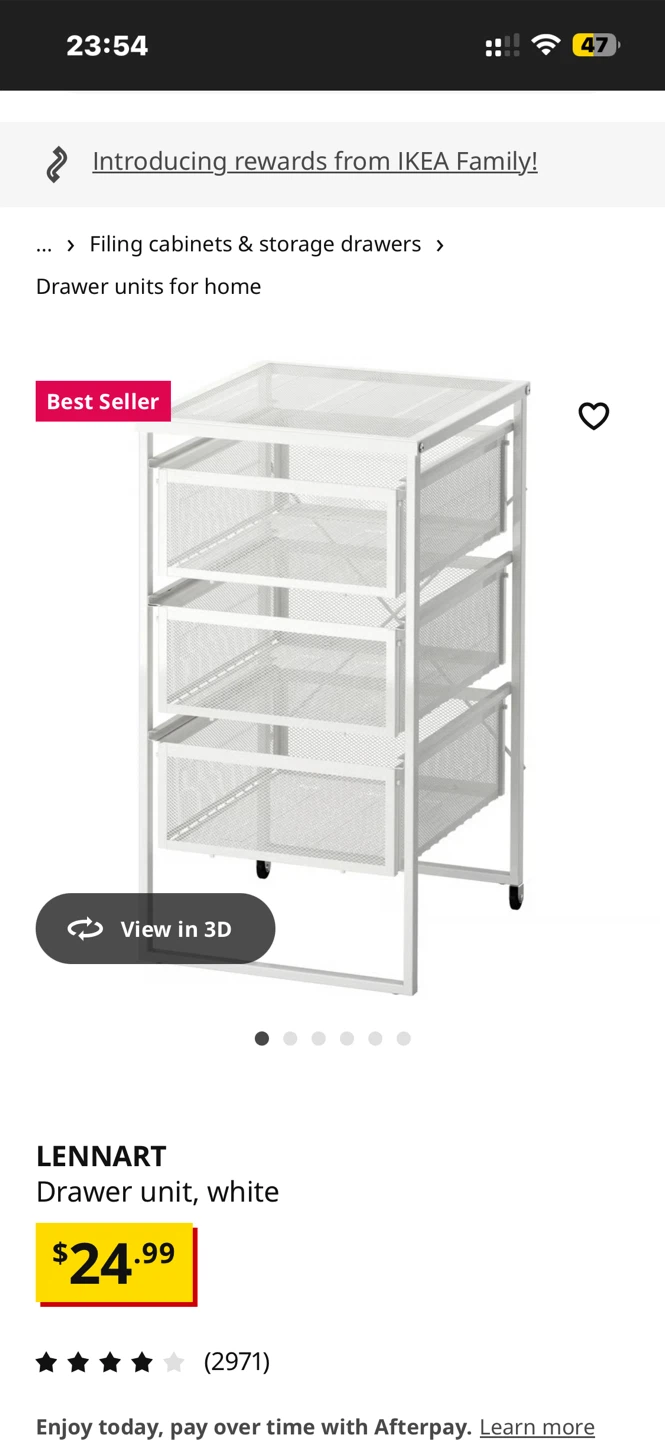Select the first image carousel dot
The height and width of the screenshot is (1440, 665).
[x=262, y=1039]
